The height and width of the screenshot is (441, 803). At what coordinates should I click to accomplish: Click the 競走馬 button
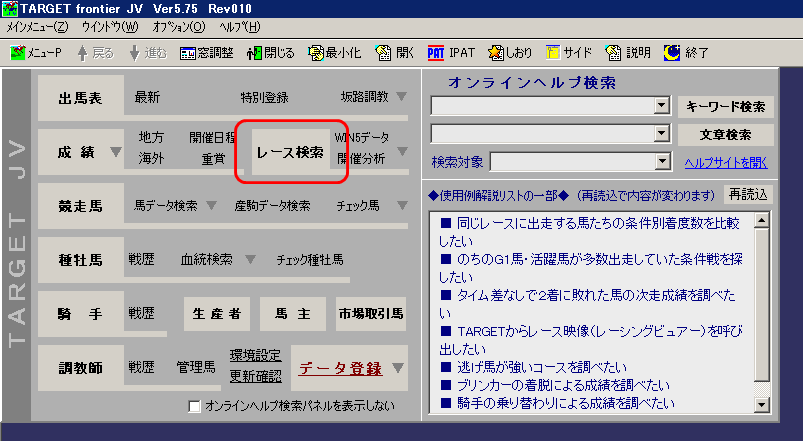[x=81, y=206]
